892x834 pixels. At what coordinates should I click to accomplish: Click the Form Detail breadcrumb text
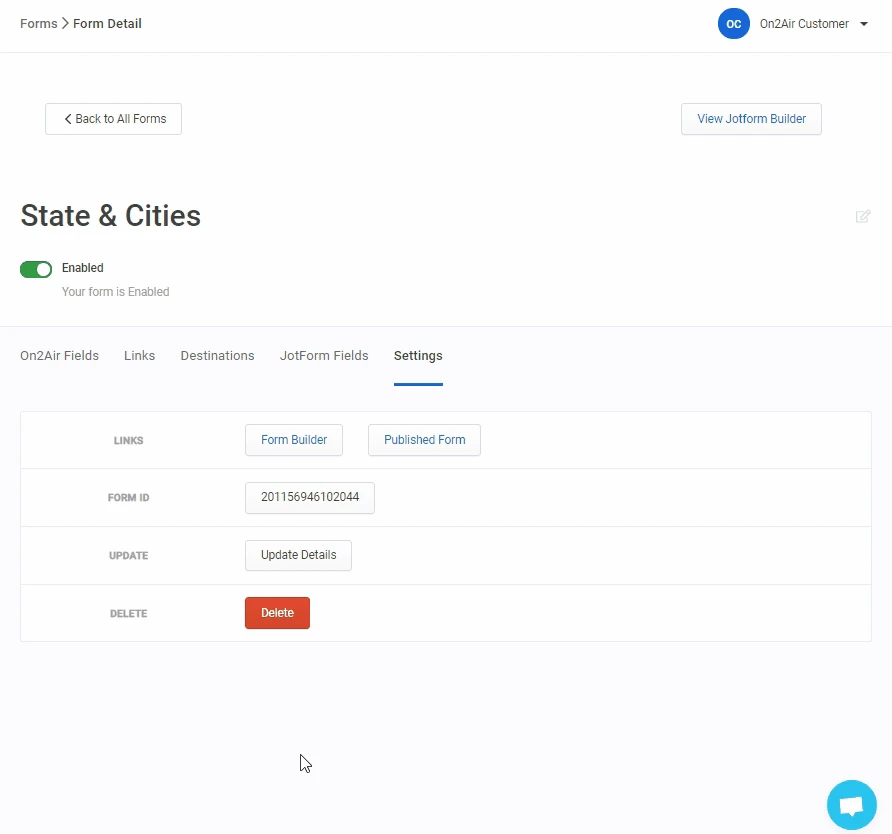click(x=107, y=24)
